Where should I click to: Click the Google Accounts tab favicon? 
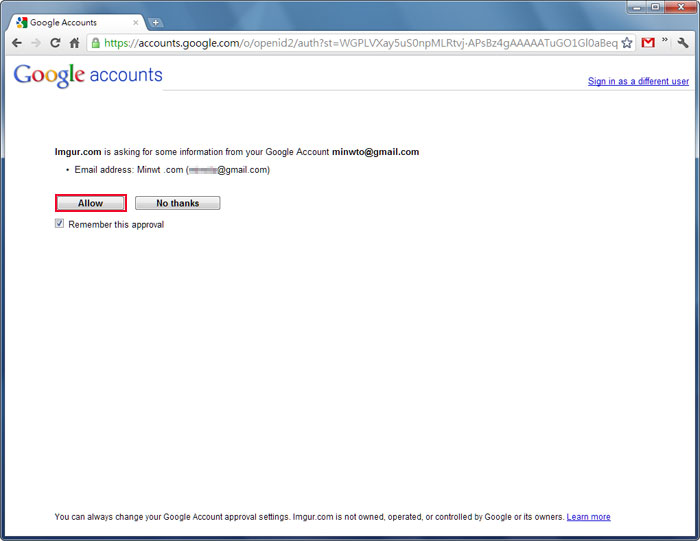coord(21,22)
